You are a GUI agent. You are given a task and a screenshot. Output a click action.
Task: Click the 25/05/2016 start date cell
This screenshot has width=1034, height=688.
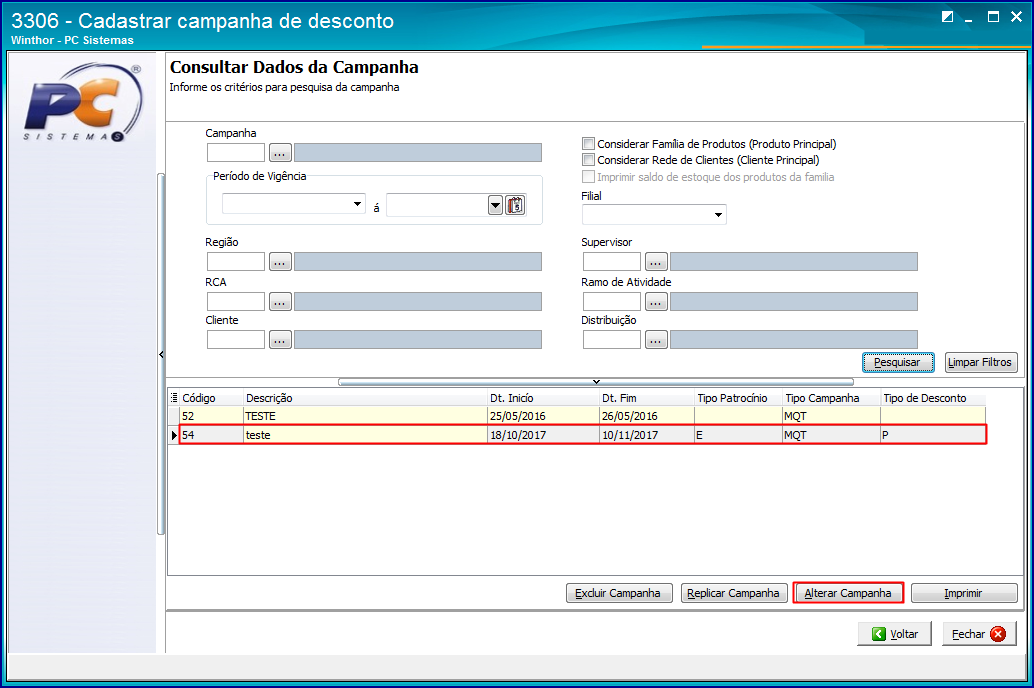coord(543,416)
